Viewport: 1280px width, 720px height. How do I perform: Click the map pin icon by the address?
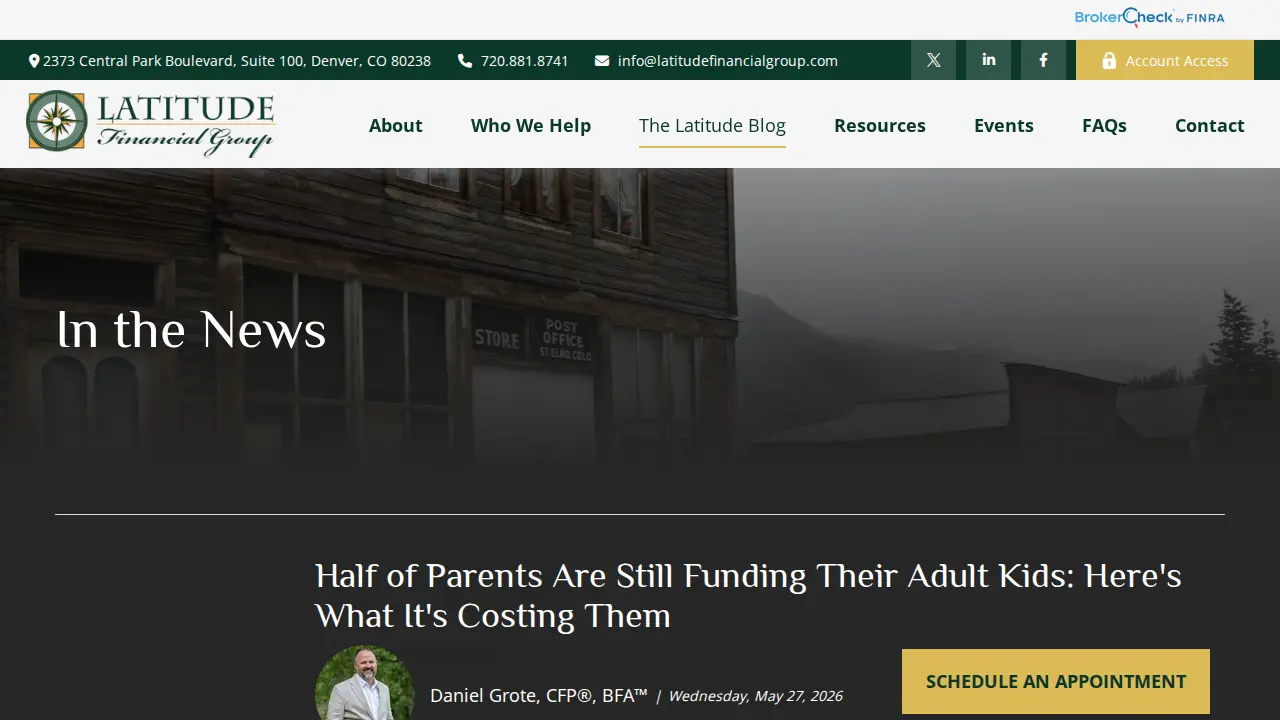pos(34,61)
